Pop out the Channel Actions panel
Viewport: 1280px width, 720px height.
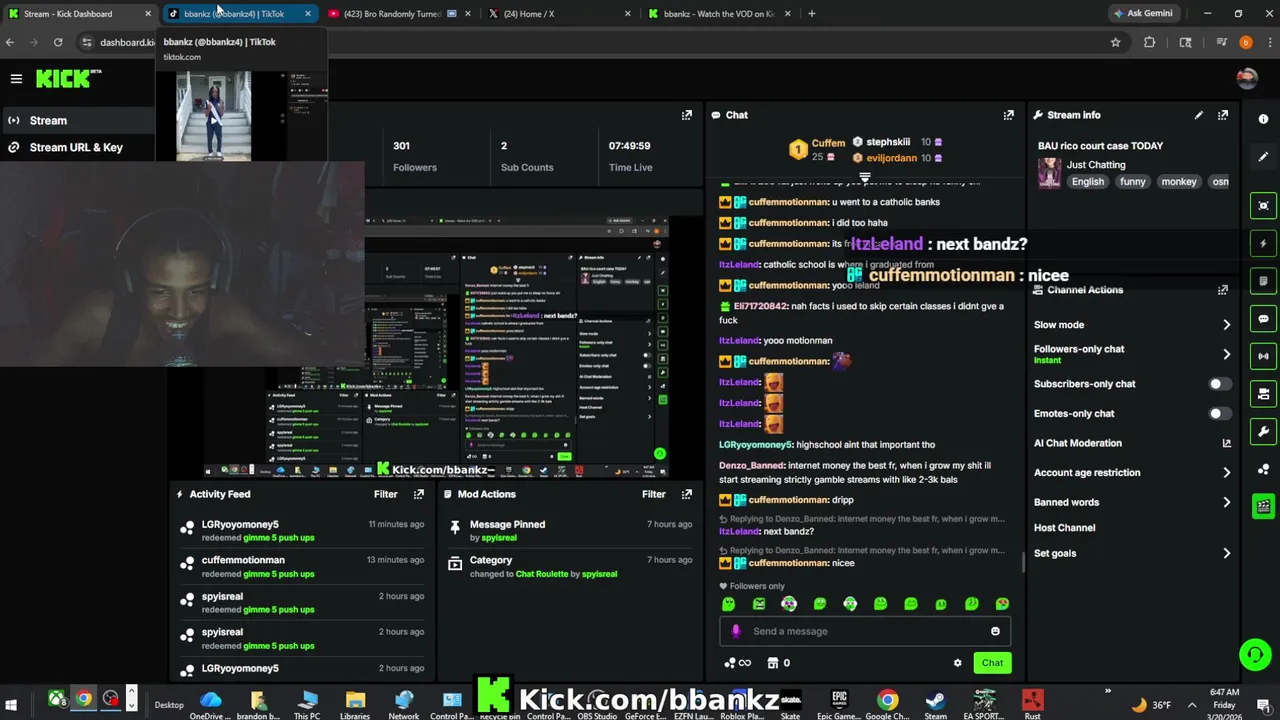[1222, 290]
